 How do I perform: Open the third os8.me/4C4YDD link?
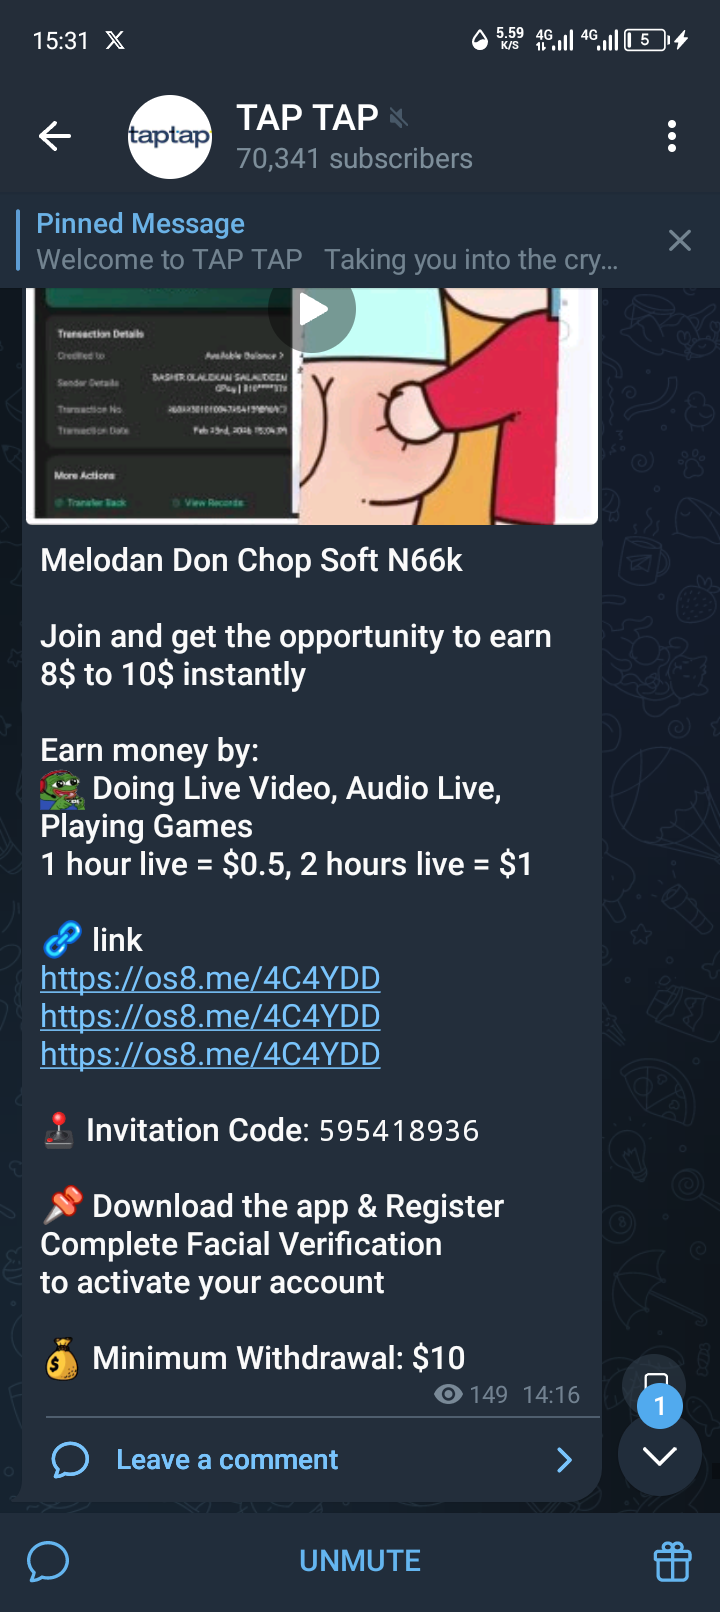pyautogui.click(x=210, y=1054)
